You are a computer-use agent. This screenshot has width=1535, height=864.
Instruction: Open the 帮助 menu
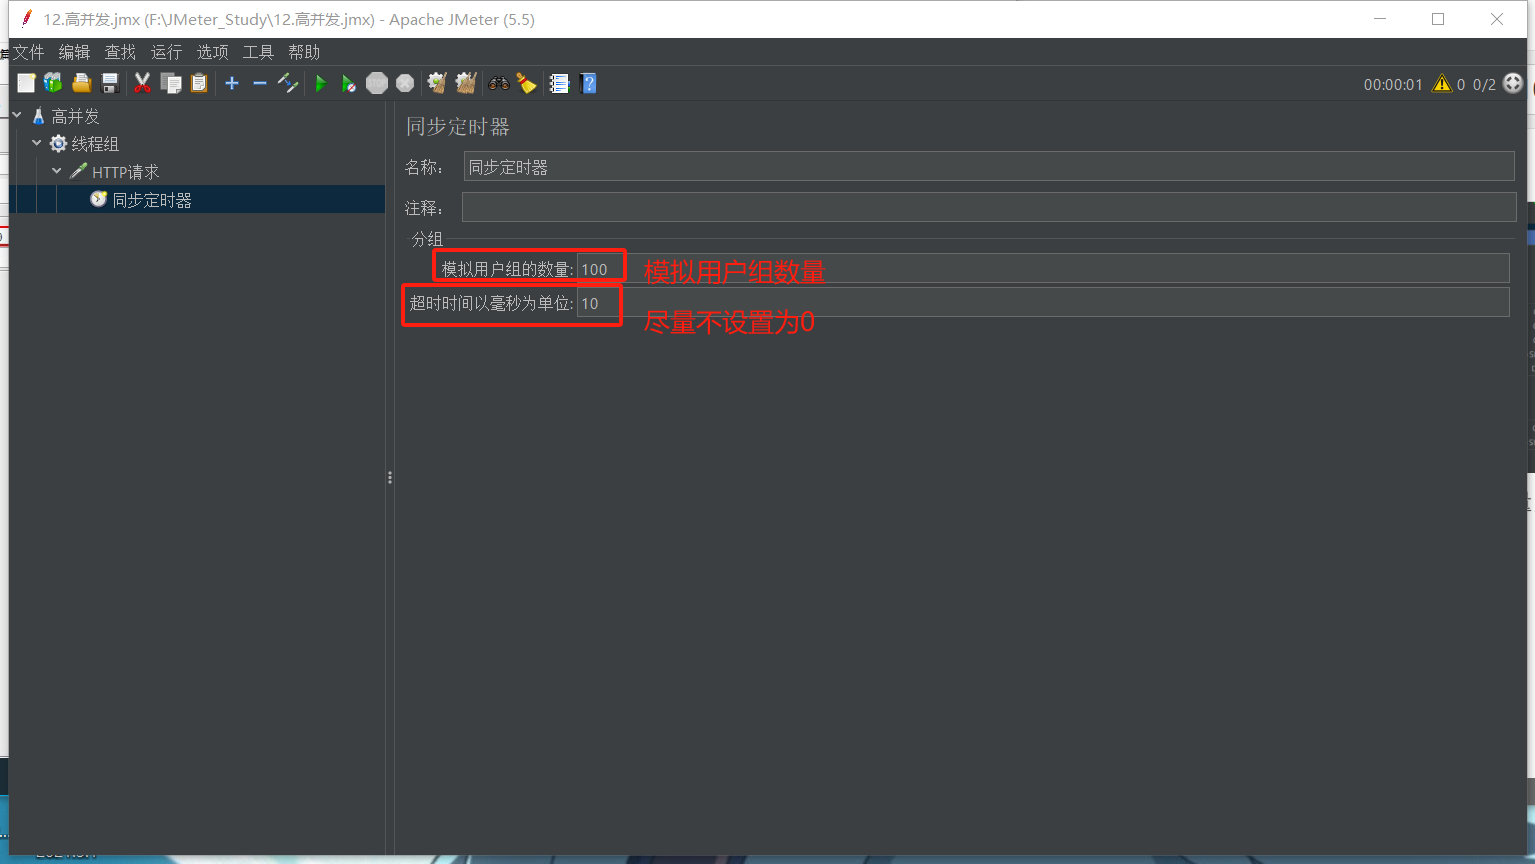(304, 52)
